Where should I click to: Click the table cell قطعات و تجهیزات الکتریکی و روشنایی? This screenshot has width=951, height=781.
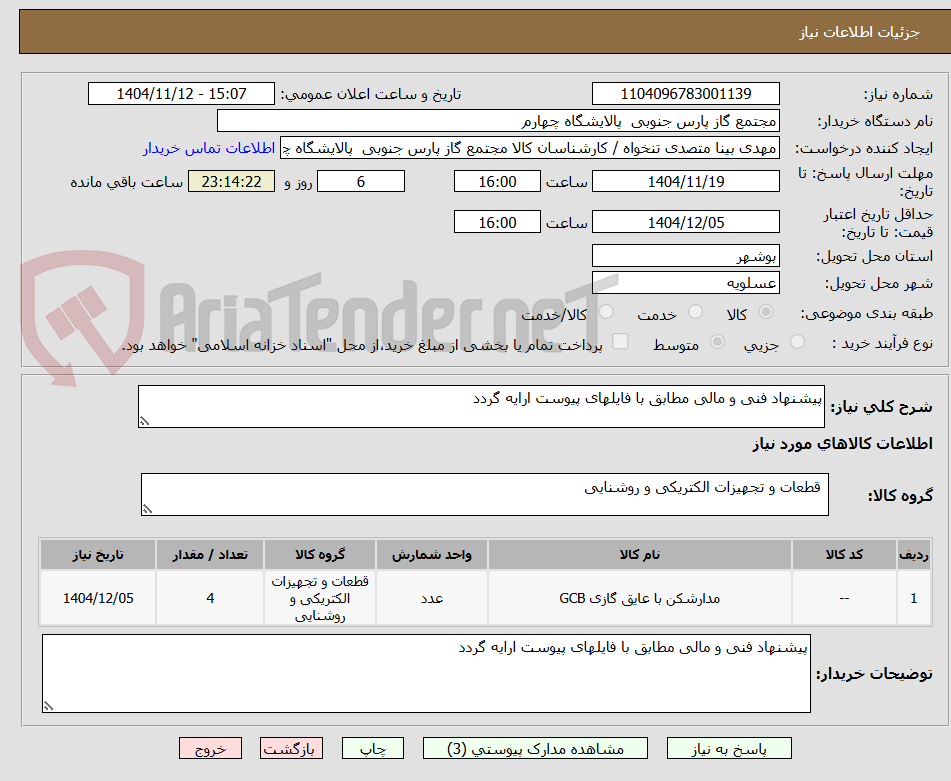click(x=320, y=598)
